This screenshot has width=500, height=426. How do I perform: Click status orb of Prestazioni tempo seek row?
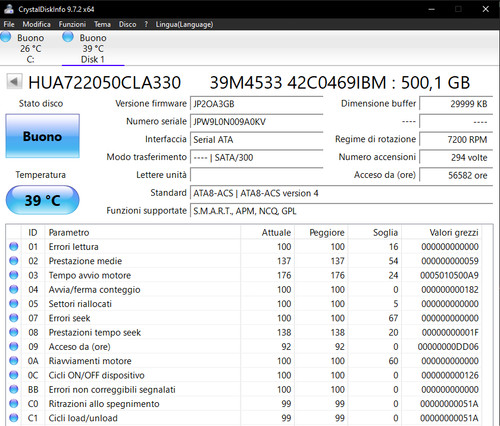pyautogui.click(x=14, y=332)
